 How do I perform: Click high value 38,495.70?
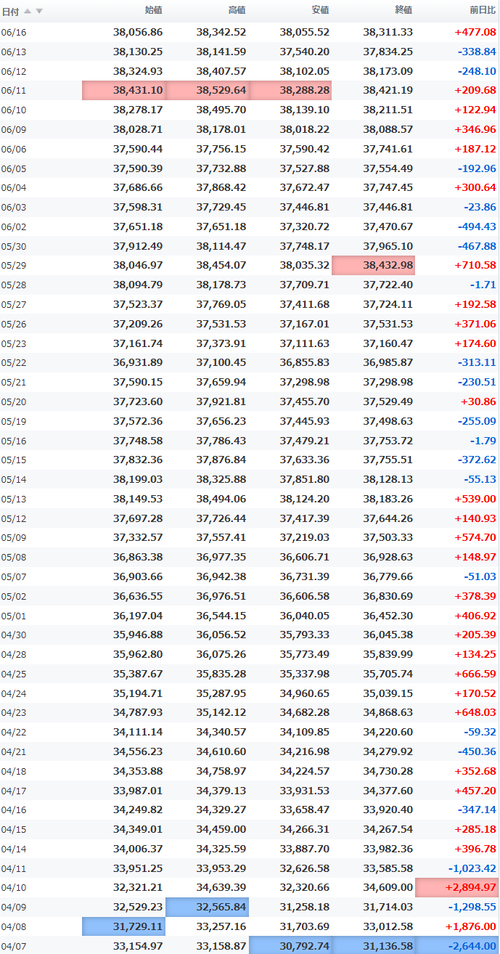coord(221,110)
